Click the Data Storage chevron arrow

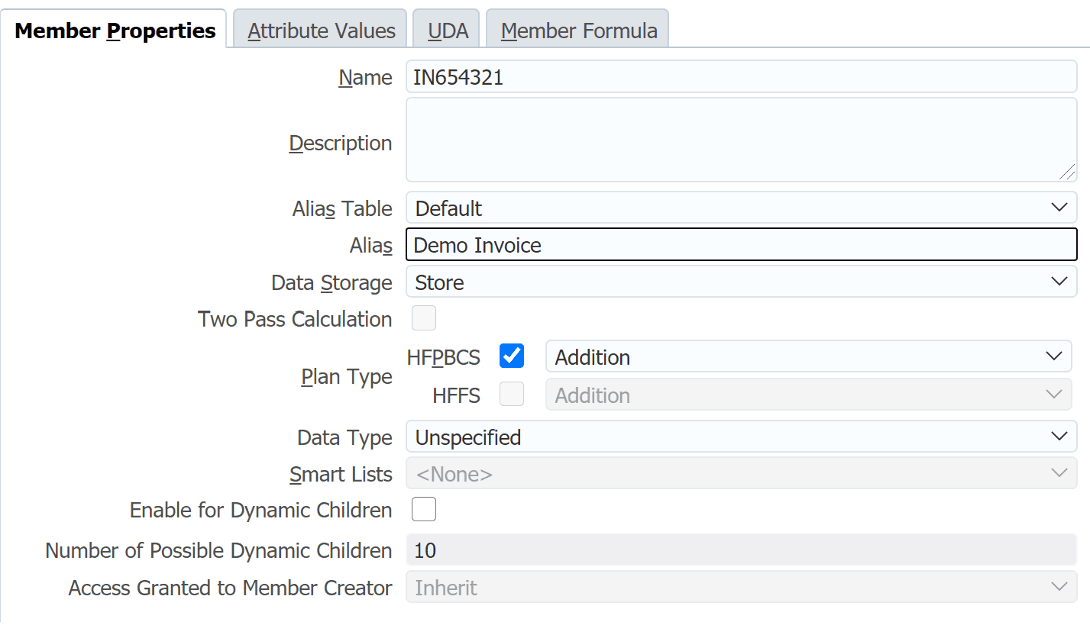pyautogui.click(x=1060, y=281)
